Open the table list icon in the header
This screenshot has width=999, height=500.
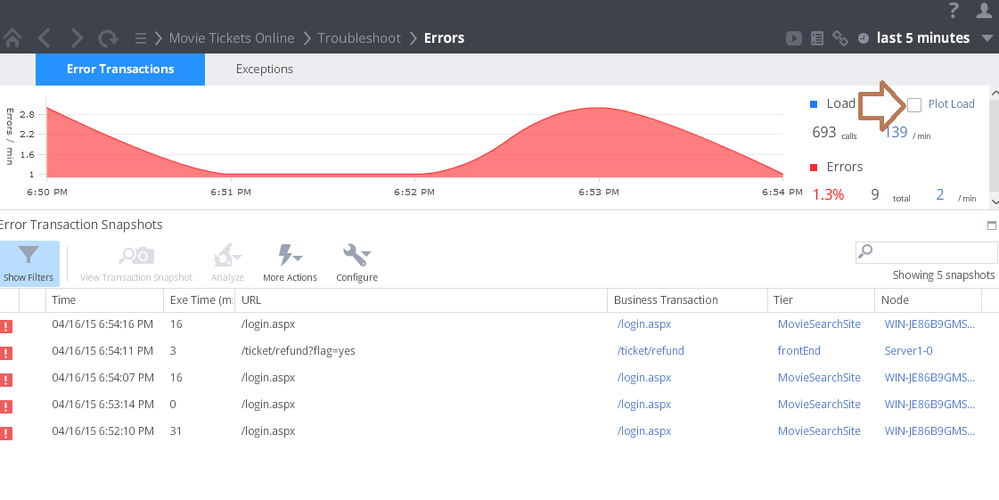point(817,38)
